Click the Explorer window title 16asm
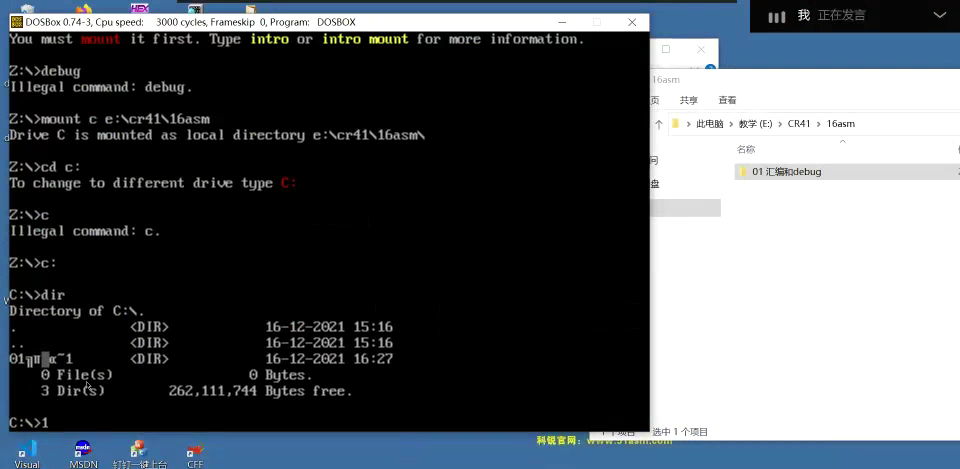This screenshot has width=960, height=469. pyautogui.click(x=666, y=80)
